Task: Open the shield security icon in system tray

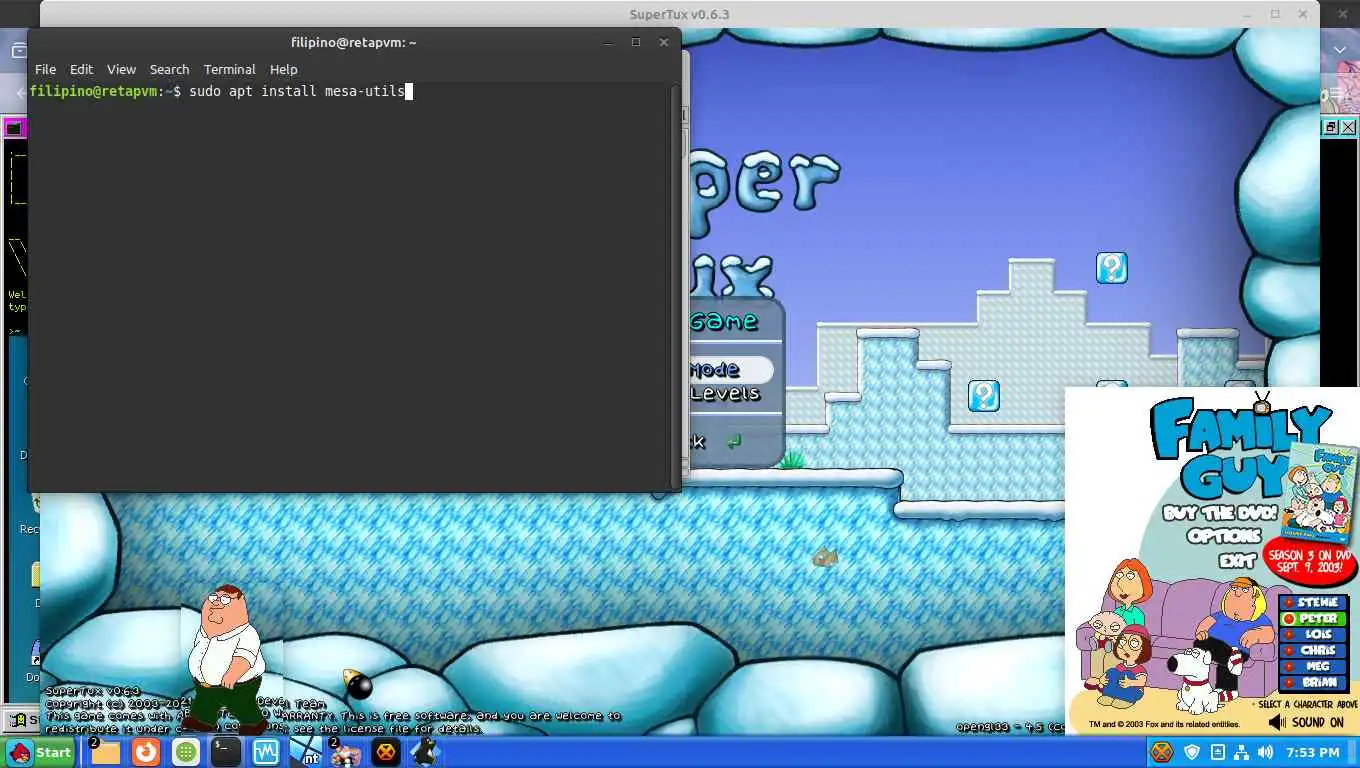Action: [1192, 752]
